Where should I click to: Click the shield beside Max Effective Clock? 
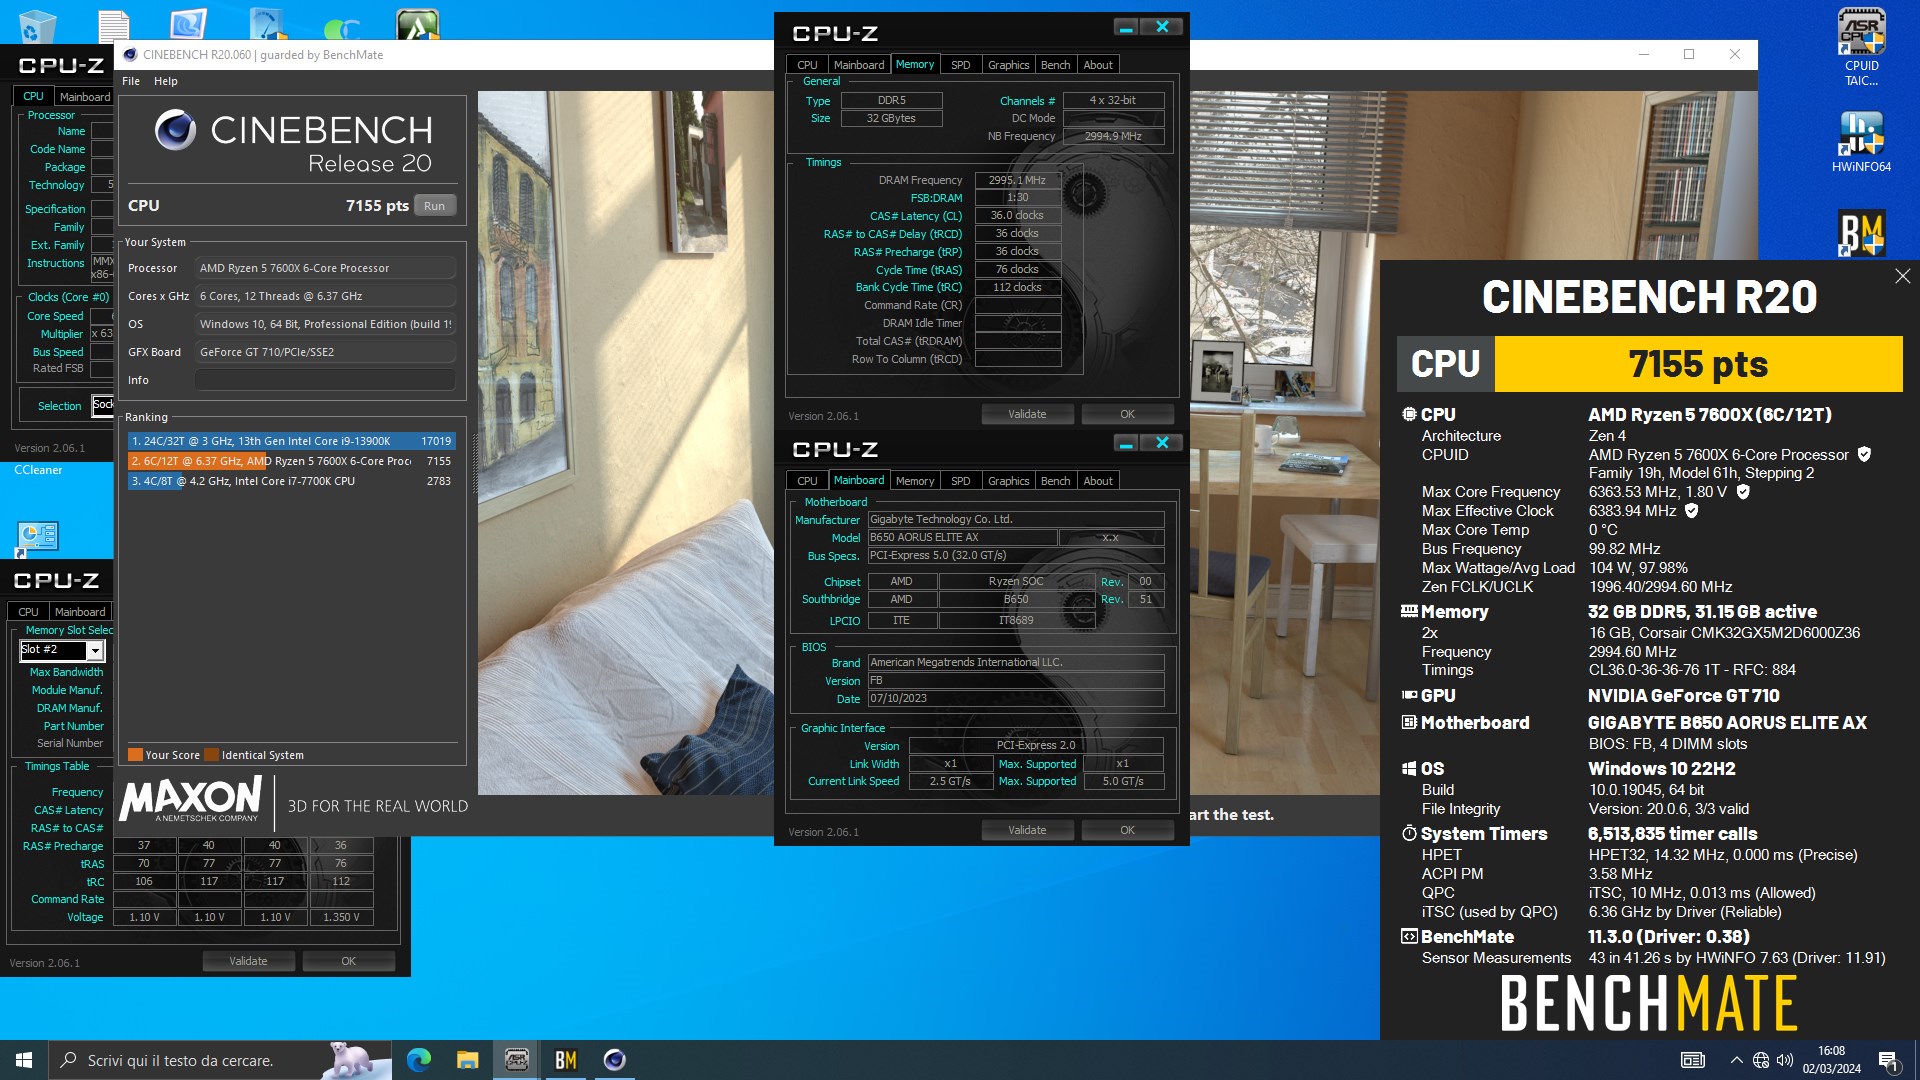click(x=1692, y=511)
